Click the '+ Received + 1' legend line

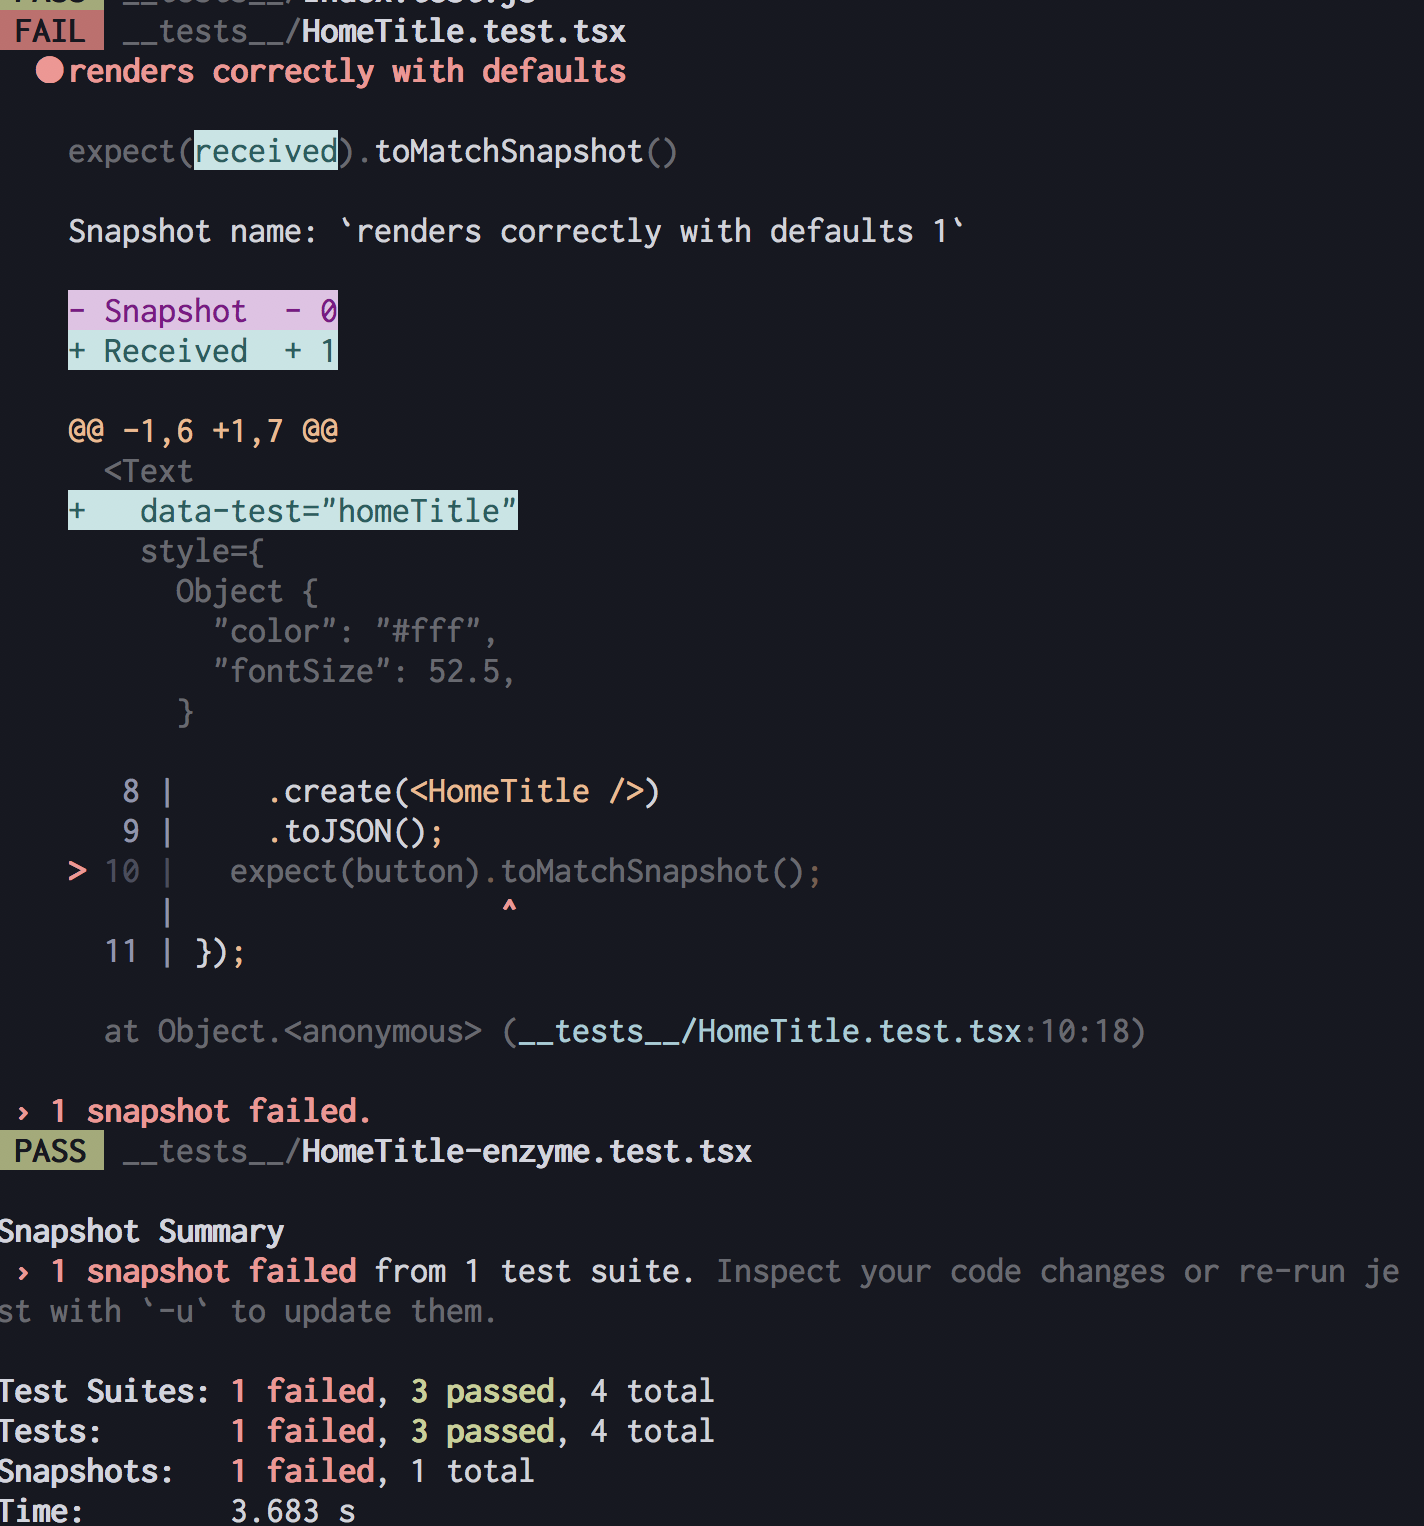(203, 351)
